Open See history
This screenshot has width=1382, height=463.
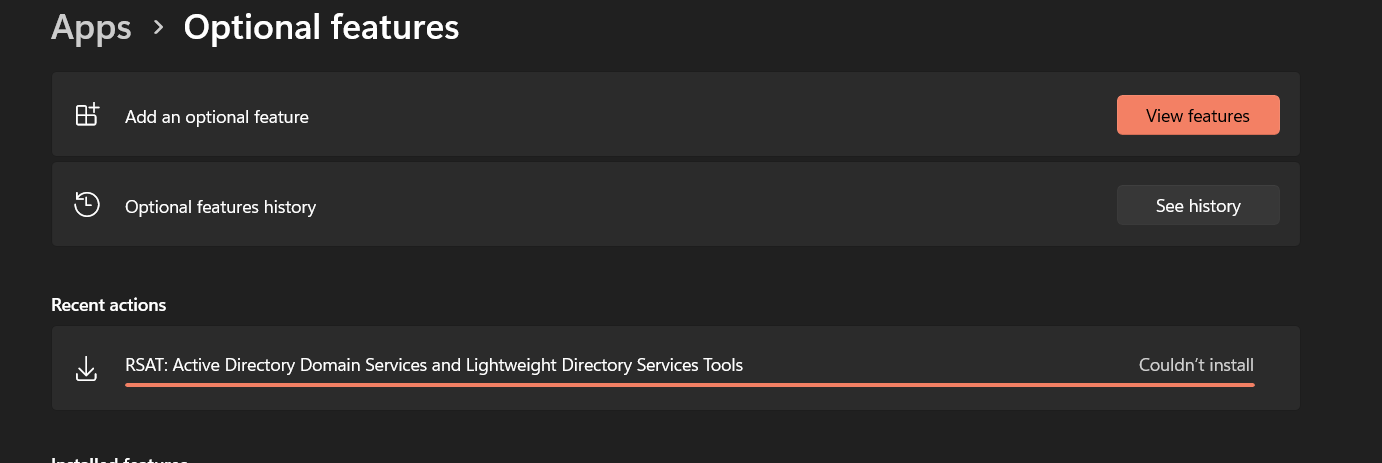(x=1198, y=205)
